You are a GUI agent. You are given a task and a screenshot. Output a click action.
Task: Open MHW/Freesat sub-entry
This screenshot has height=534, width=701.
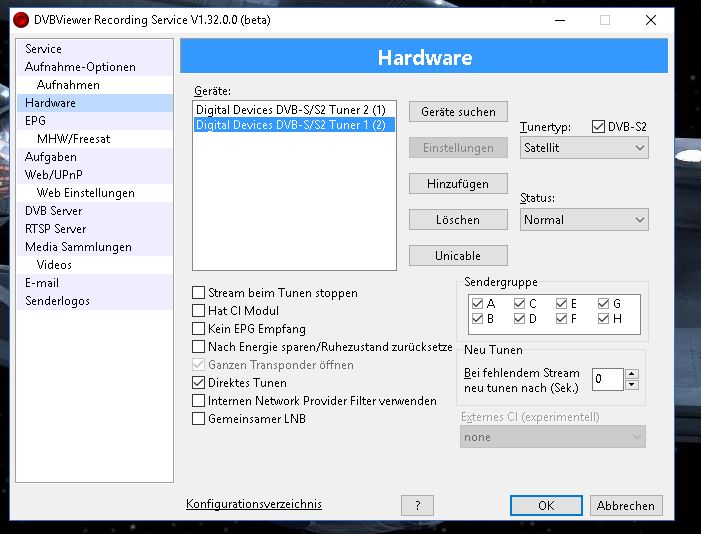tap(95, 139)
